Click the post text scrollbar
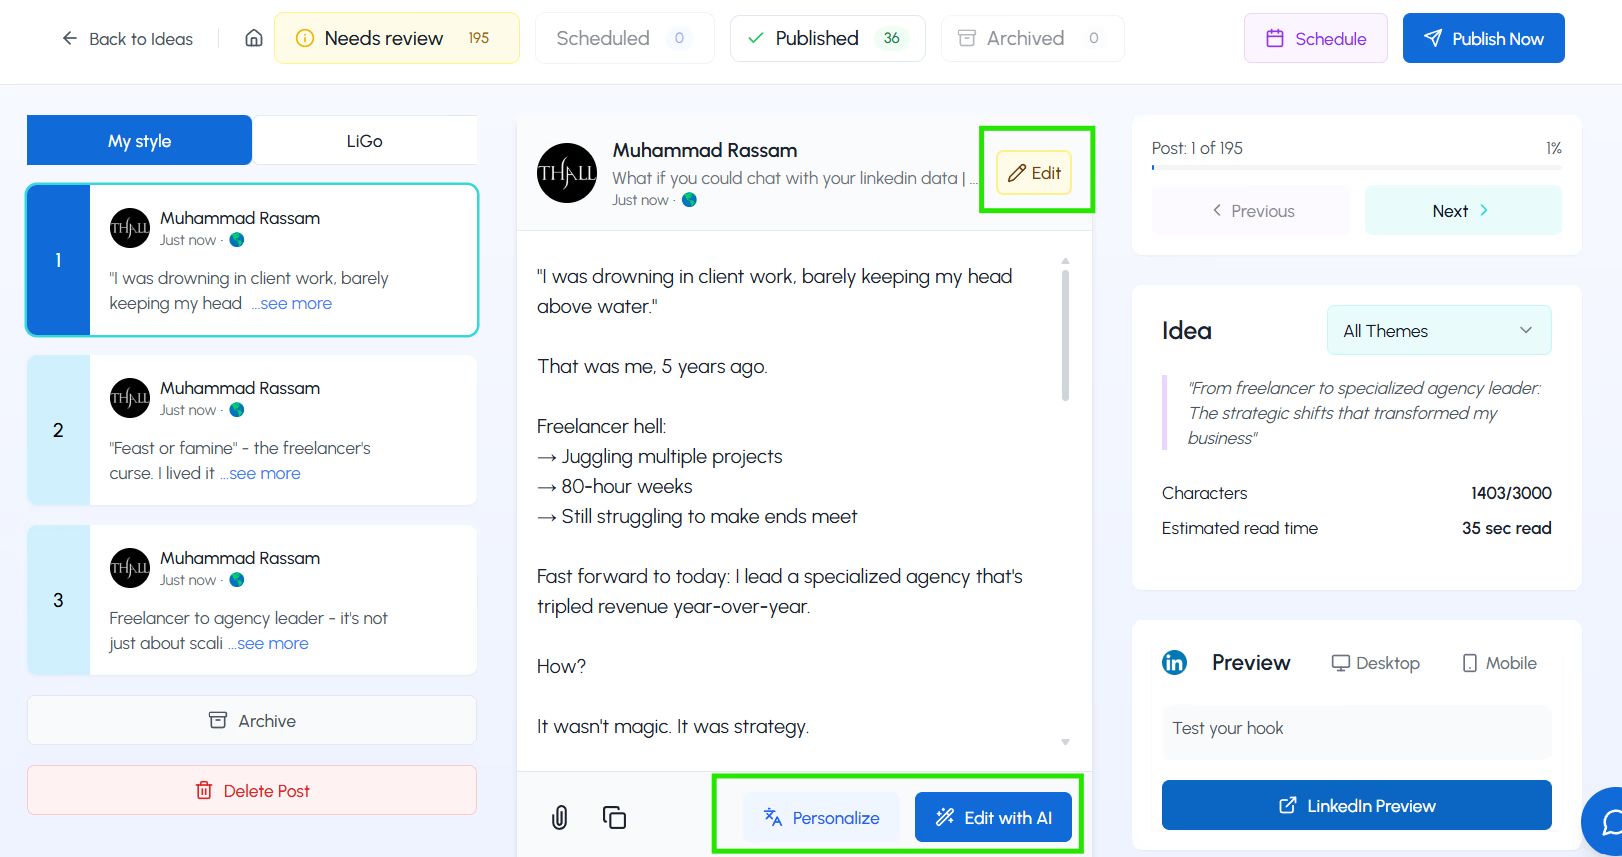The height and width of the screenshot is (857, 1622). pyautogui.click(x=1065, y=335)
